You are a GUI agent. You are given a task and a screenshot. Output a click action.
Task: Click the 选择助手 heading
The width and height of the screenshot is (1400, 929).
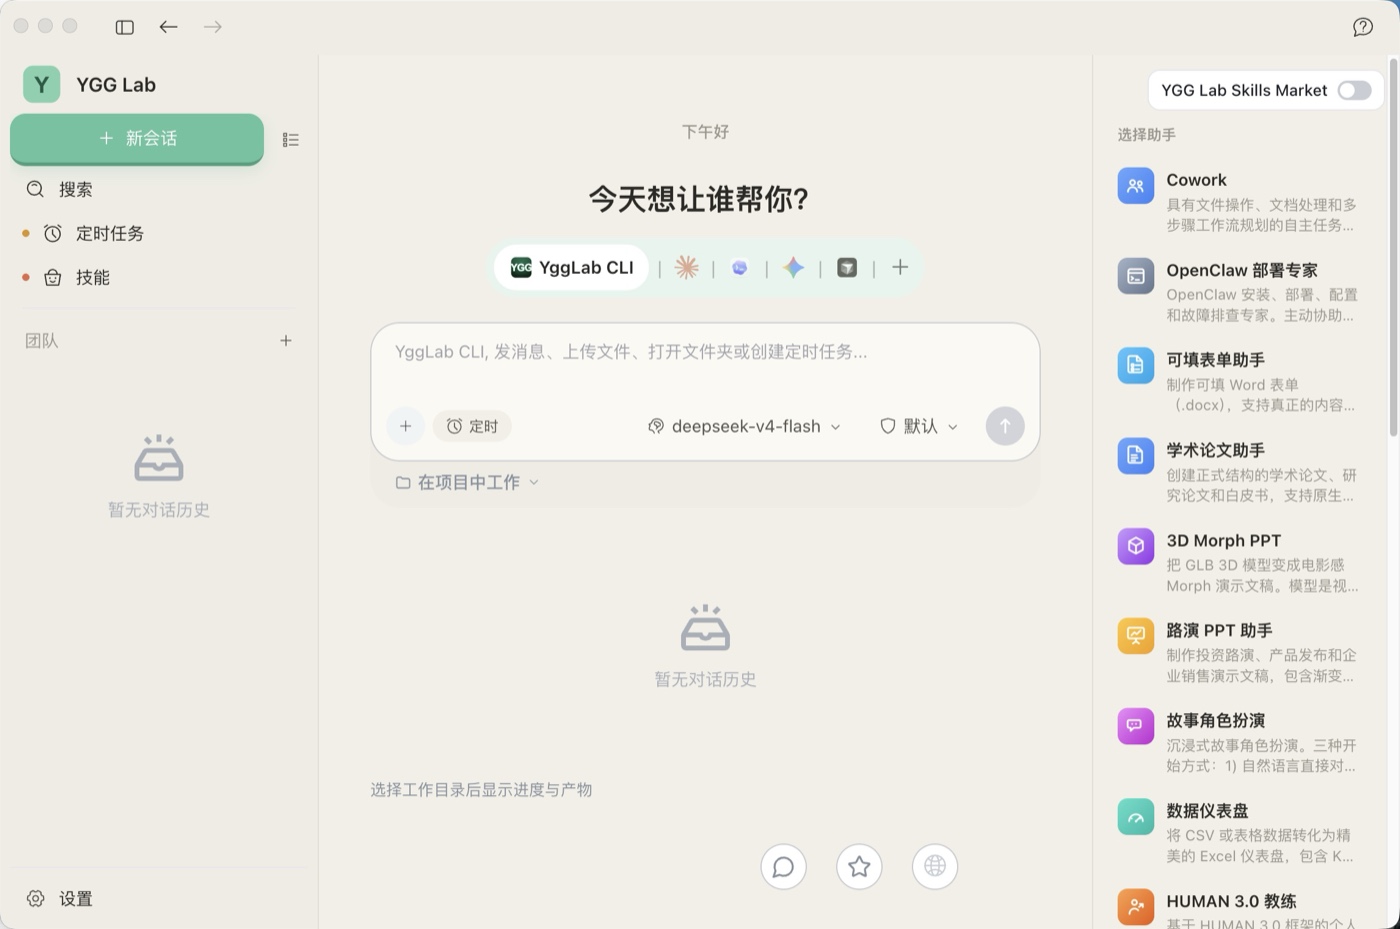click(x=1146, y=134)
